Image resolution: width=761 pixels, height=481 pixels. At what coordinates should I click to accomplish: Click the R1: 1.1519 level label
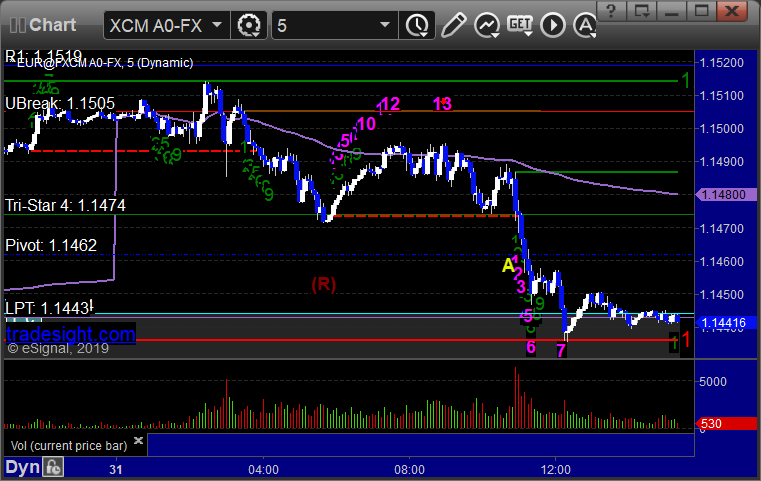coord(44,56)
